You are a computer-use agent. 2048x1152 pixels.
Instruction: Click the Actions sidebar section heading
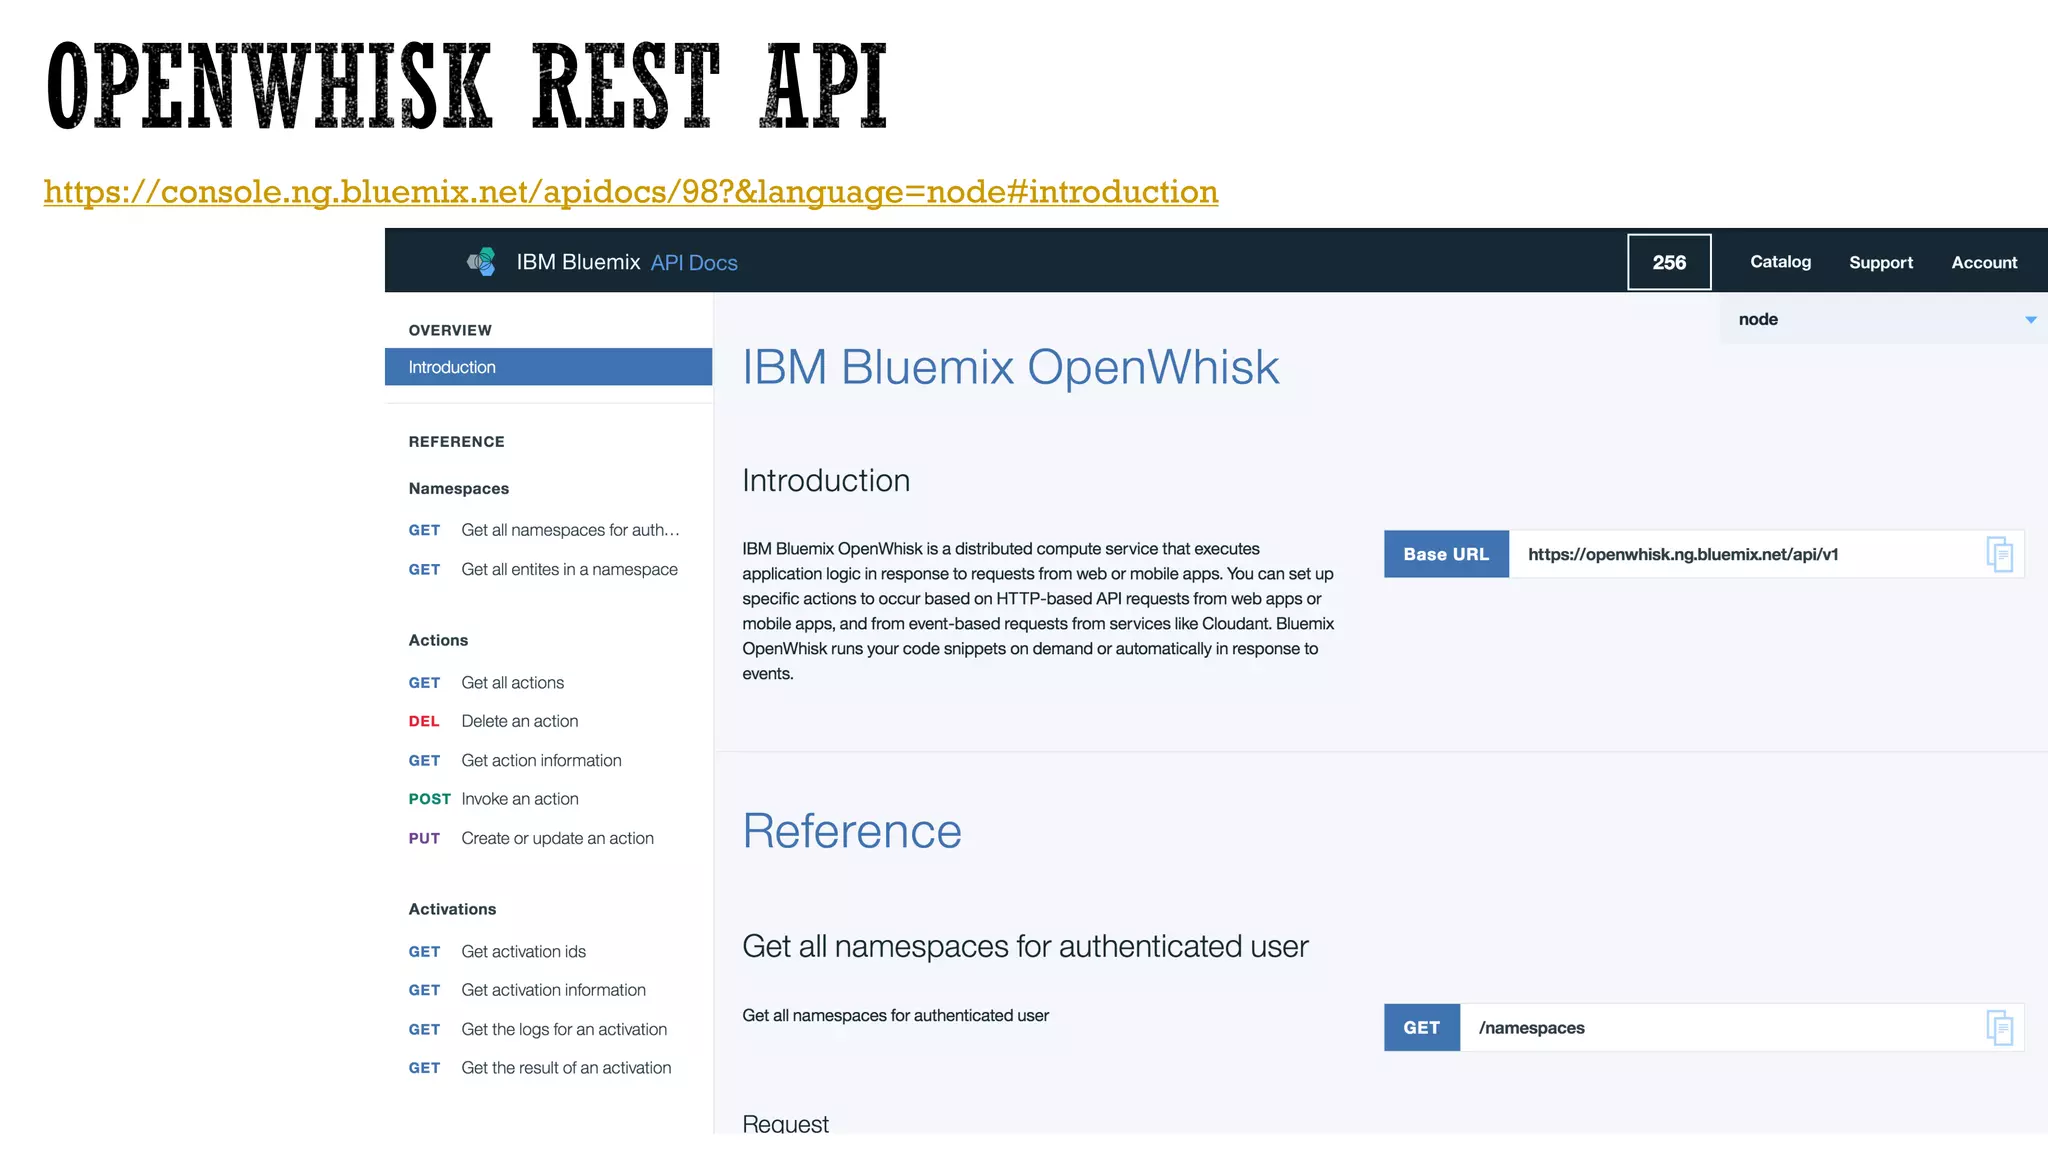pos(438,640)
